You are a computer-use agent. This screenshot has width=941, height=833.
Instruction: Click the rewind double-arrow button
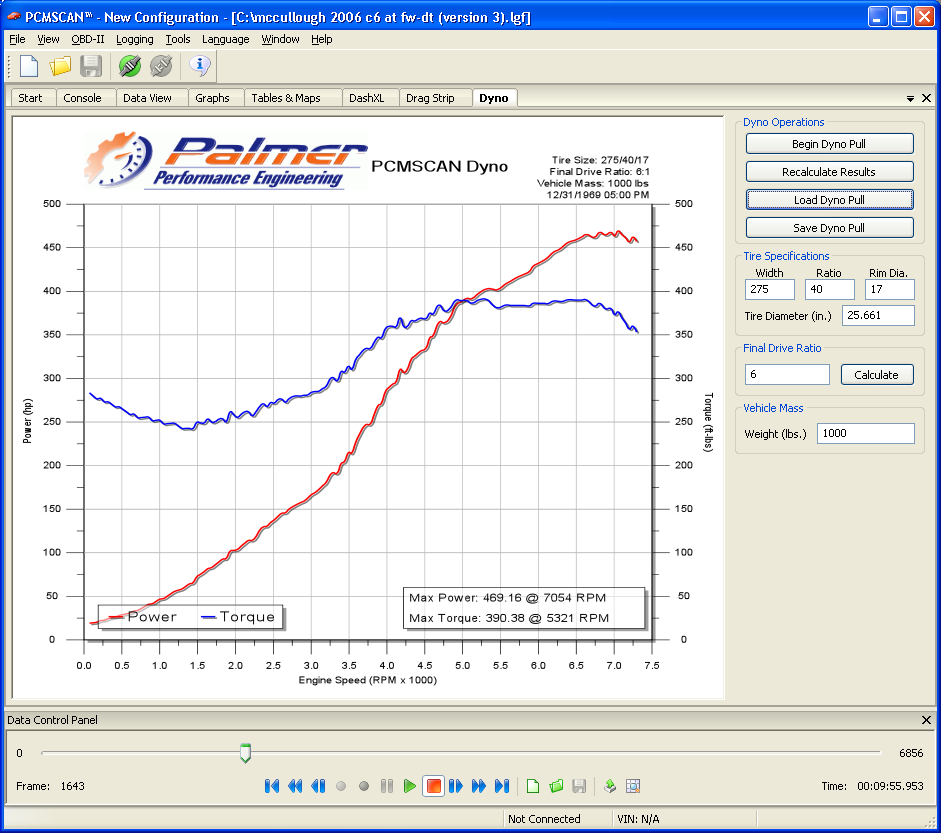point(295,786)
